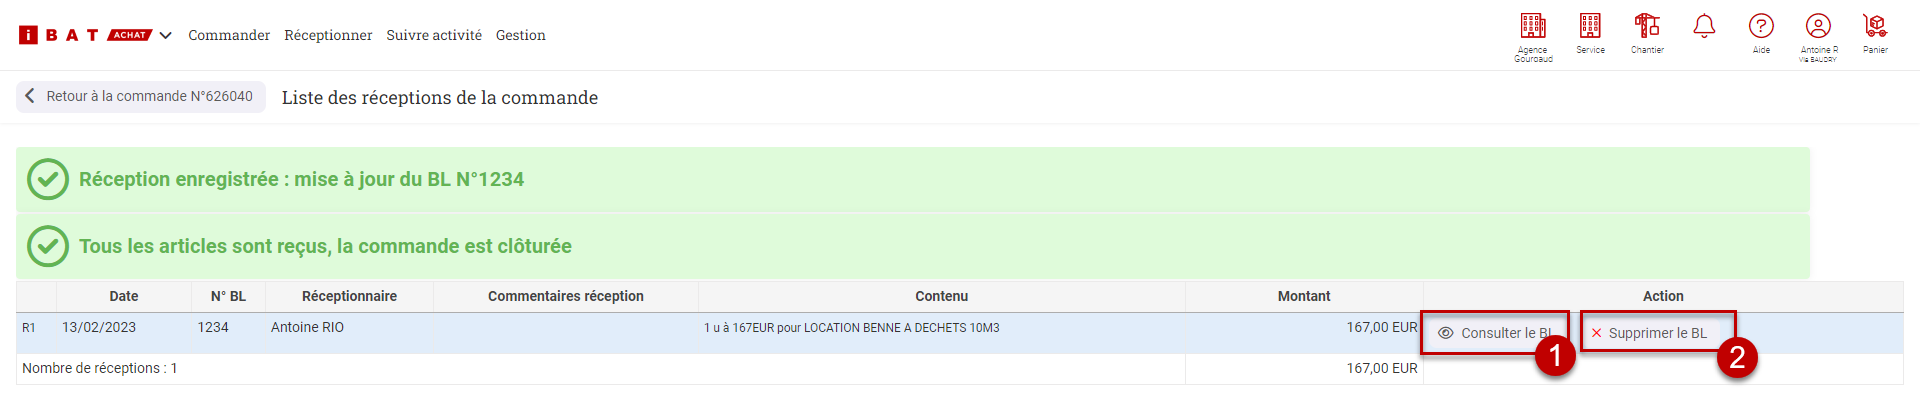Open Antoine R user profile icon
The width and height of the screenshot is (1920, 415).
[1818, 26]
